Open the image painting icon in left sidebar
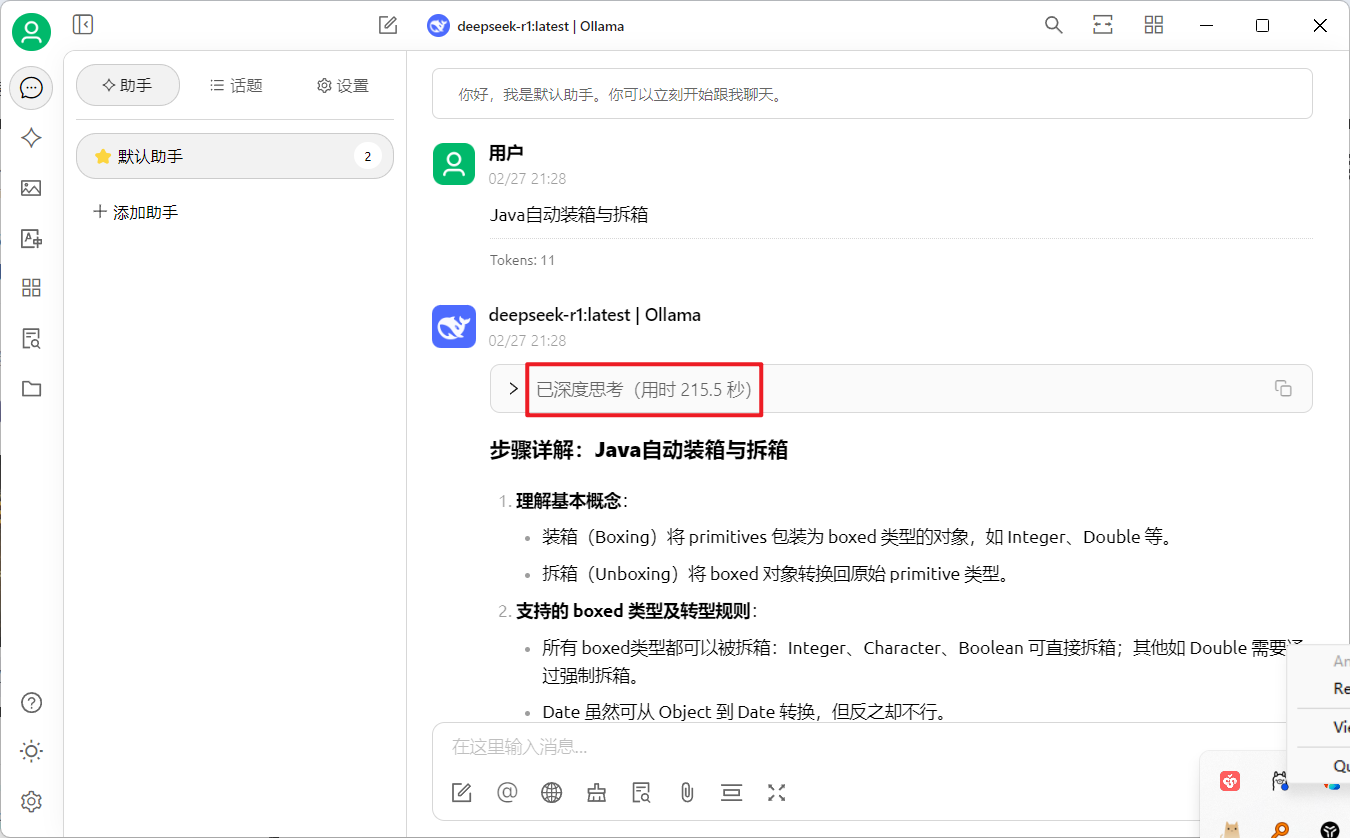The height and width of the screenshot is (838, 1350). 31,188
